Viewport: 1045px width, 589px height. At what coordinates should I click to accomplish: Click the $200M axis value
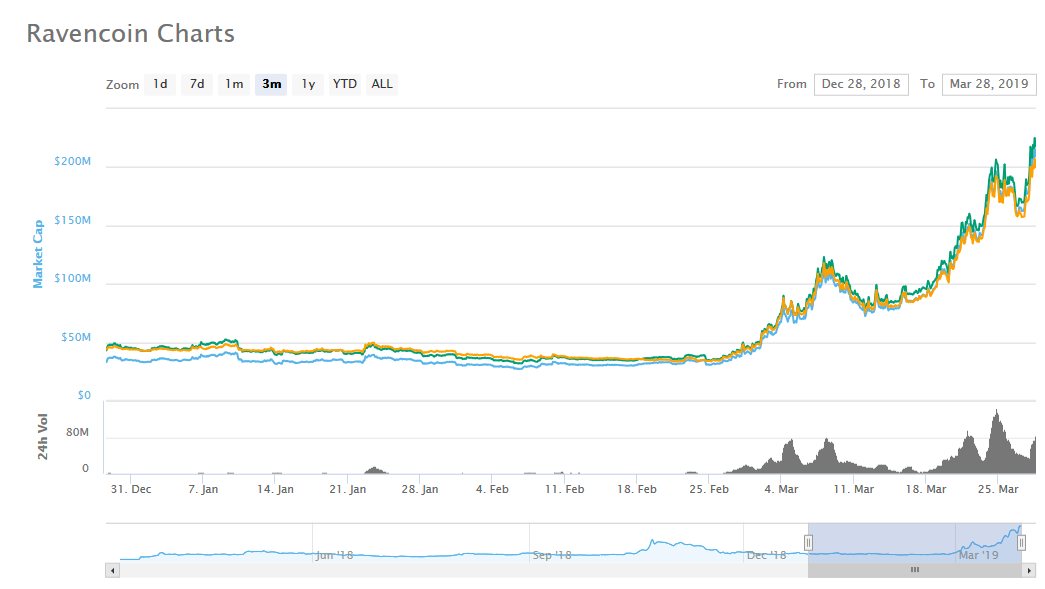click(x=73, y=161)
